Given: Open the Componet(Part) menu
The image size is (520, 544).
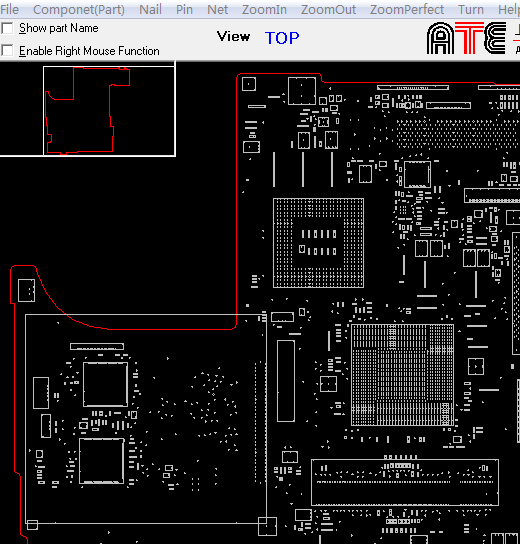Looking at the screenshot, I should tap(79, 9).
